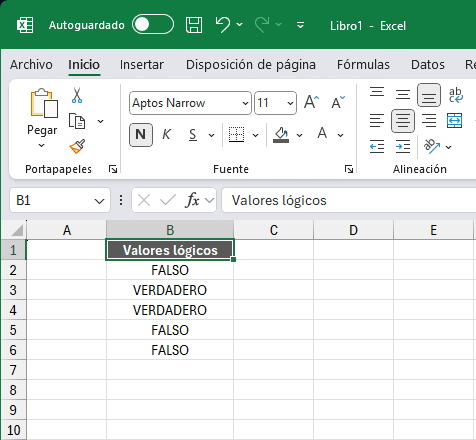Click the Format Painter brush icon
This screenshot has height=440, width=476.
(77, 146)
